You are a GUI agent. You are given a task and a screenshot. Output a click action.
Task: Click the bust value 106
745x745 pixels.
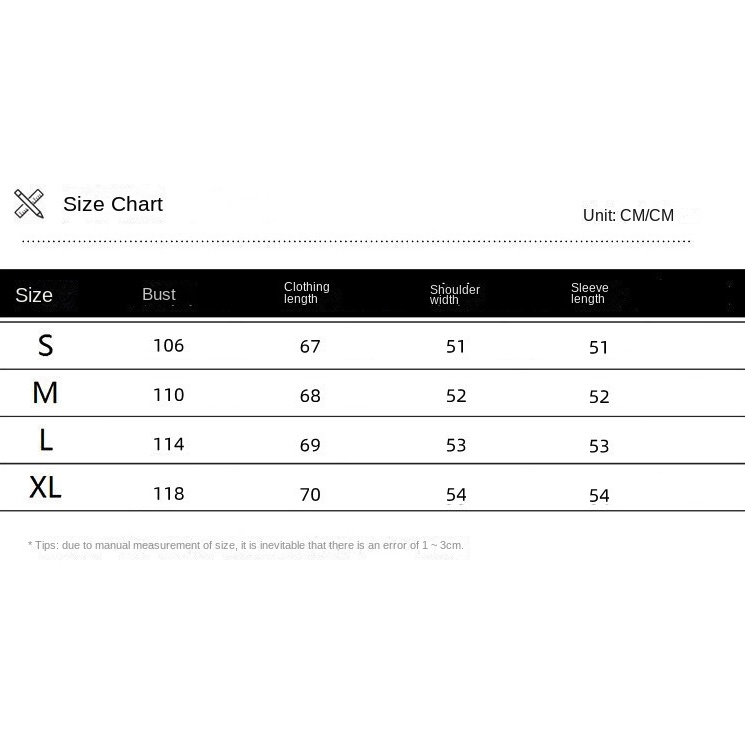tap(168, 345)
